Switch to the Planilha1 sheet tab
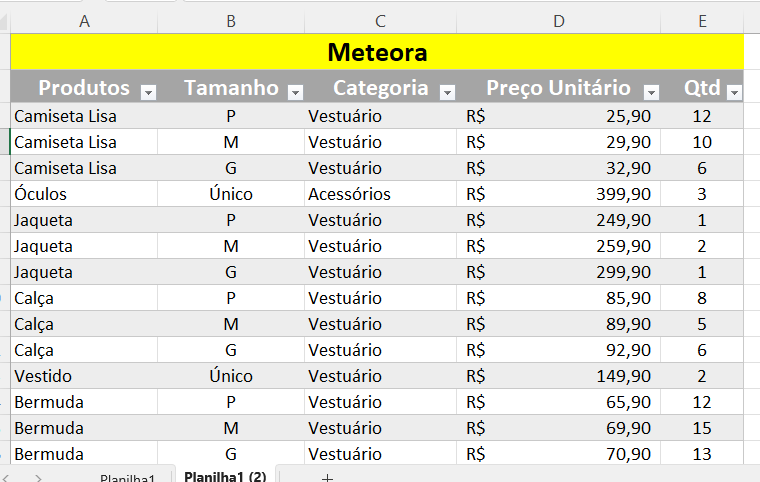Screen dimensions: 760x482 pos(128,477)
